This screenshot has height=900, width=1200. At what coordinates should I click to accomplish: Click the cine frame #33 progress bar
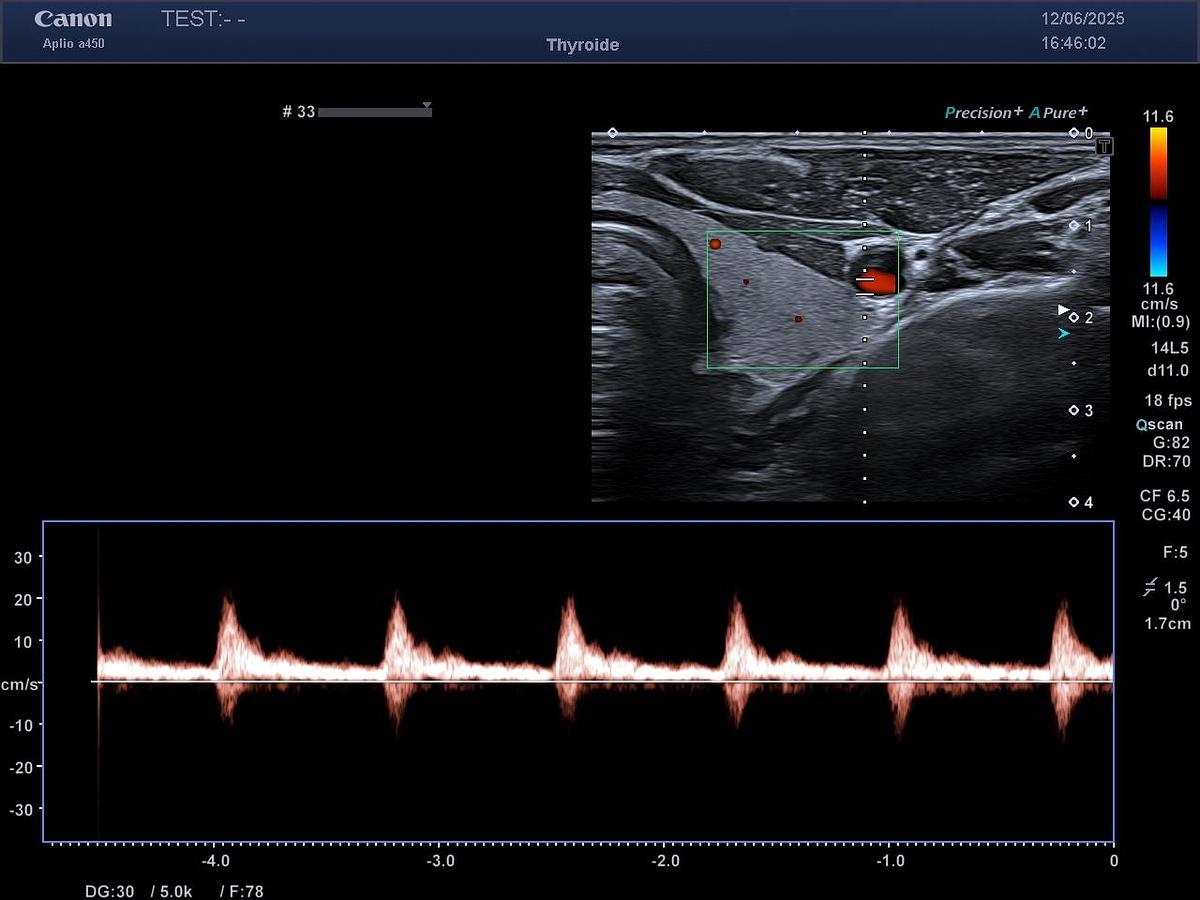pyautogui.click(x=374, y=113)
